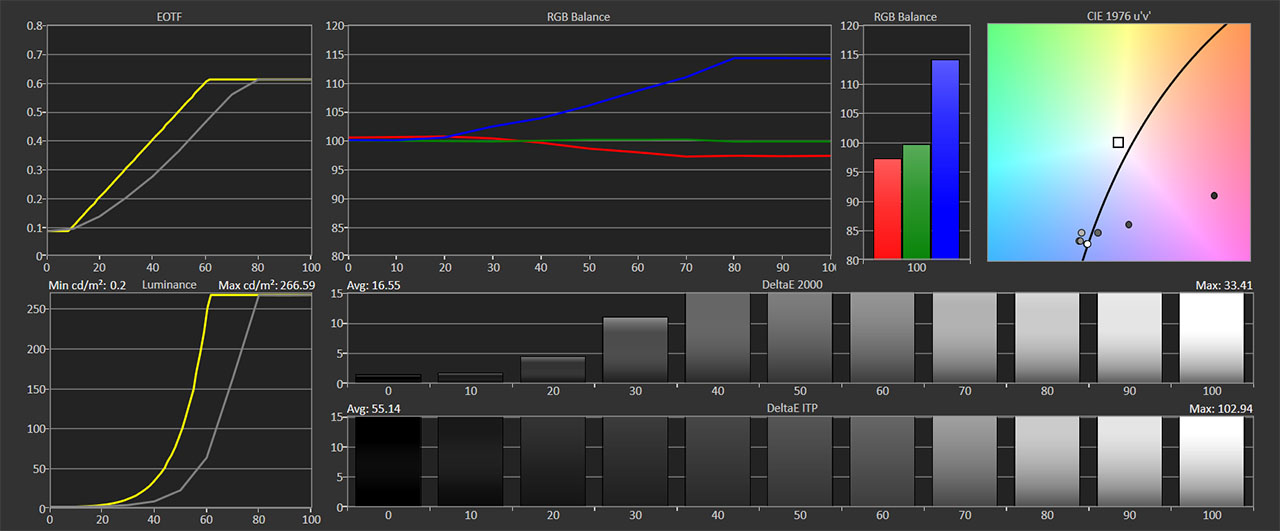Screen dimensions: 1280x531
Task: Click the 50 bar in DeltaE ITP chart
Action: 800,462
